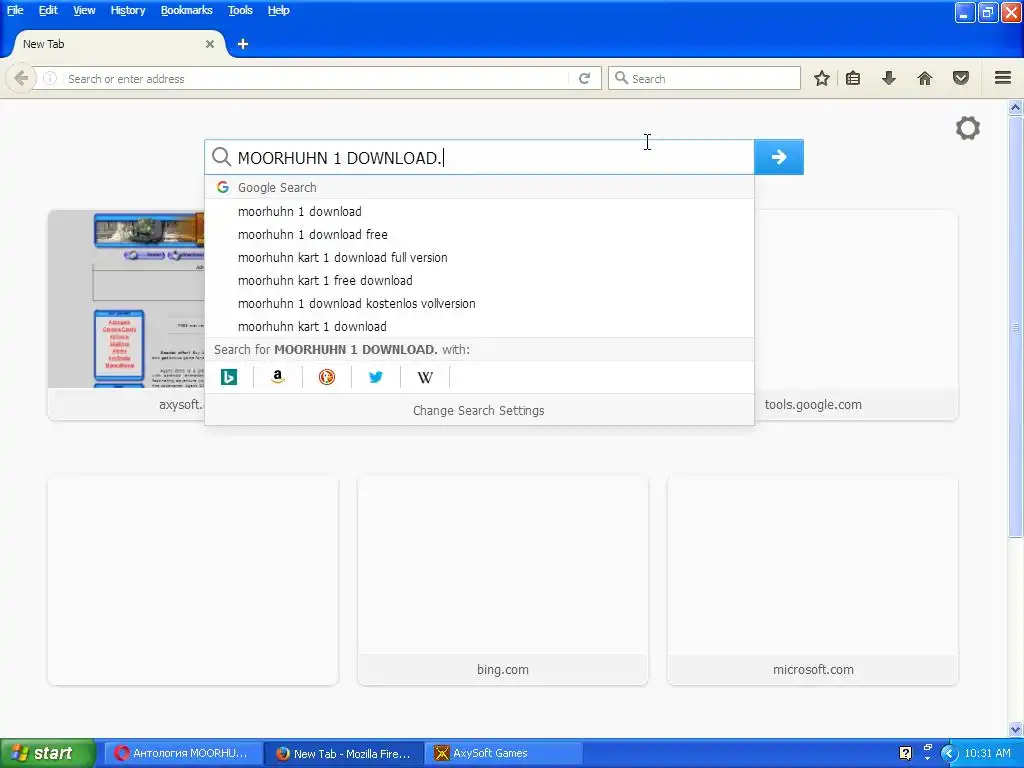Search with Bing icon
Screen dimensions: 1024x768
[x=229, y=377]
